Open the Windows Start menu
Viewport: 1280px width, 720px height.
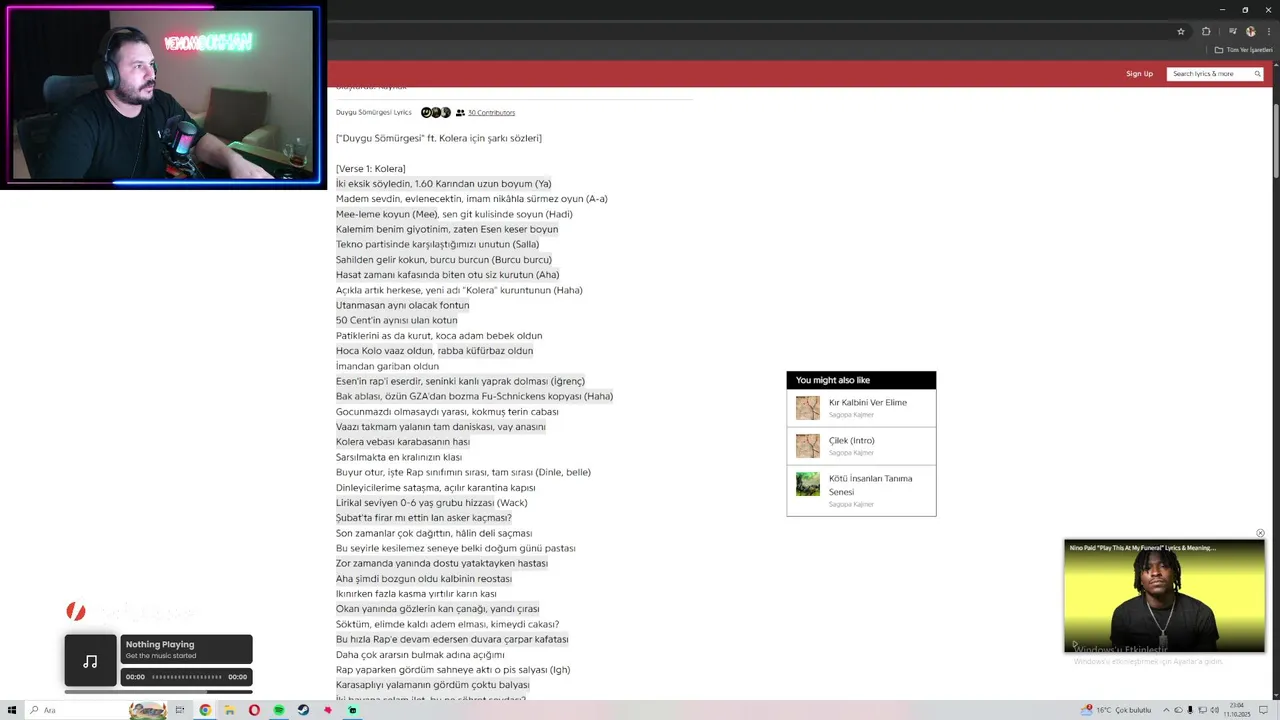(x=12, y=710)
